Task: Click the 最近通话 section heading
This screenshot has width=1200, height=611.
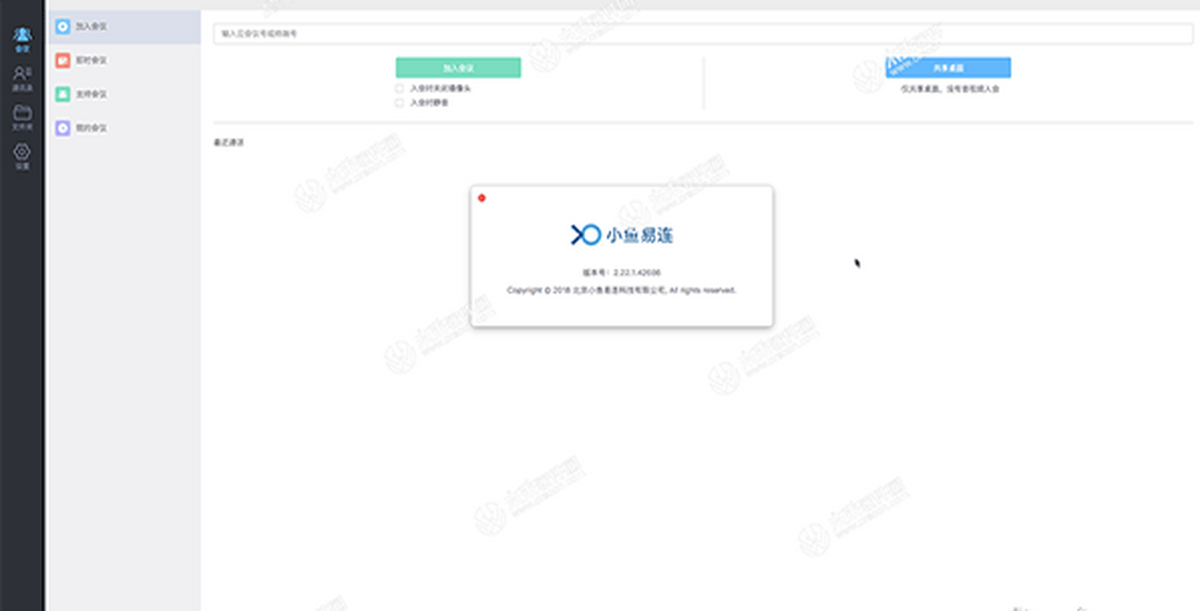Action: (x=228, y=143)
